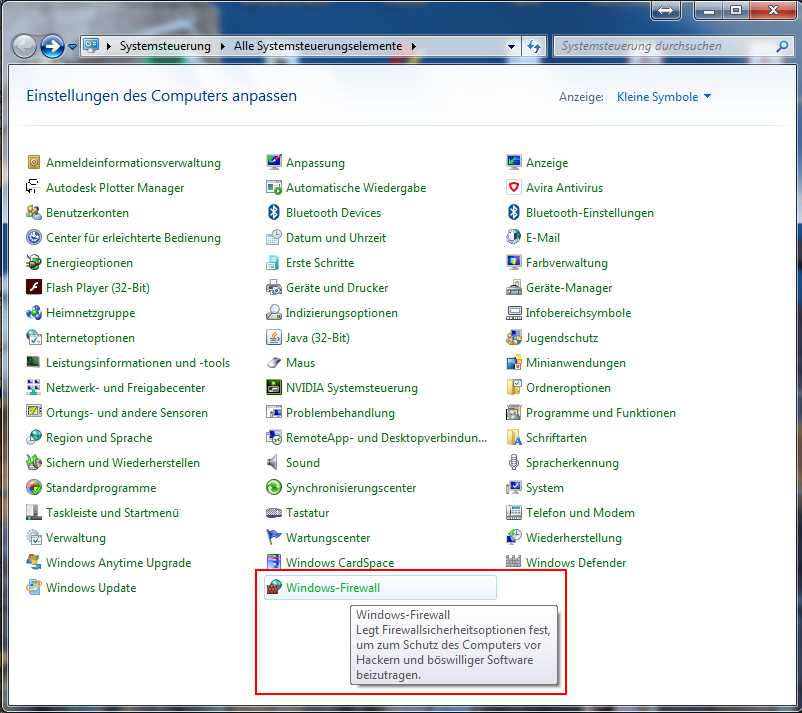Open the Kleine Symbole view dropdown
This screenshot has width=802, height=713.
pyautogui.click(x=663, y=97)
